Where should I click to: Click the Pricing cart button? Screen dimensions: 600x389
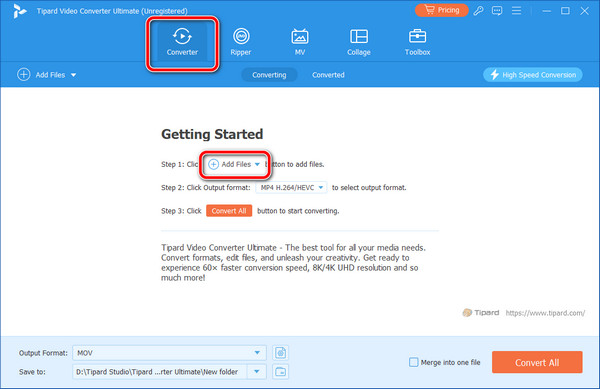(x=442, y=10)
